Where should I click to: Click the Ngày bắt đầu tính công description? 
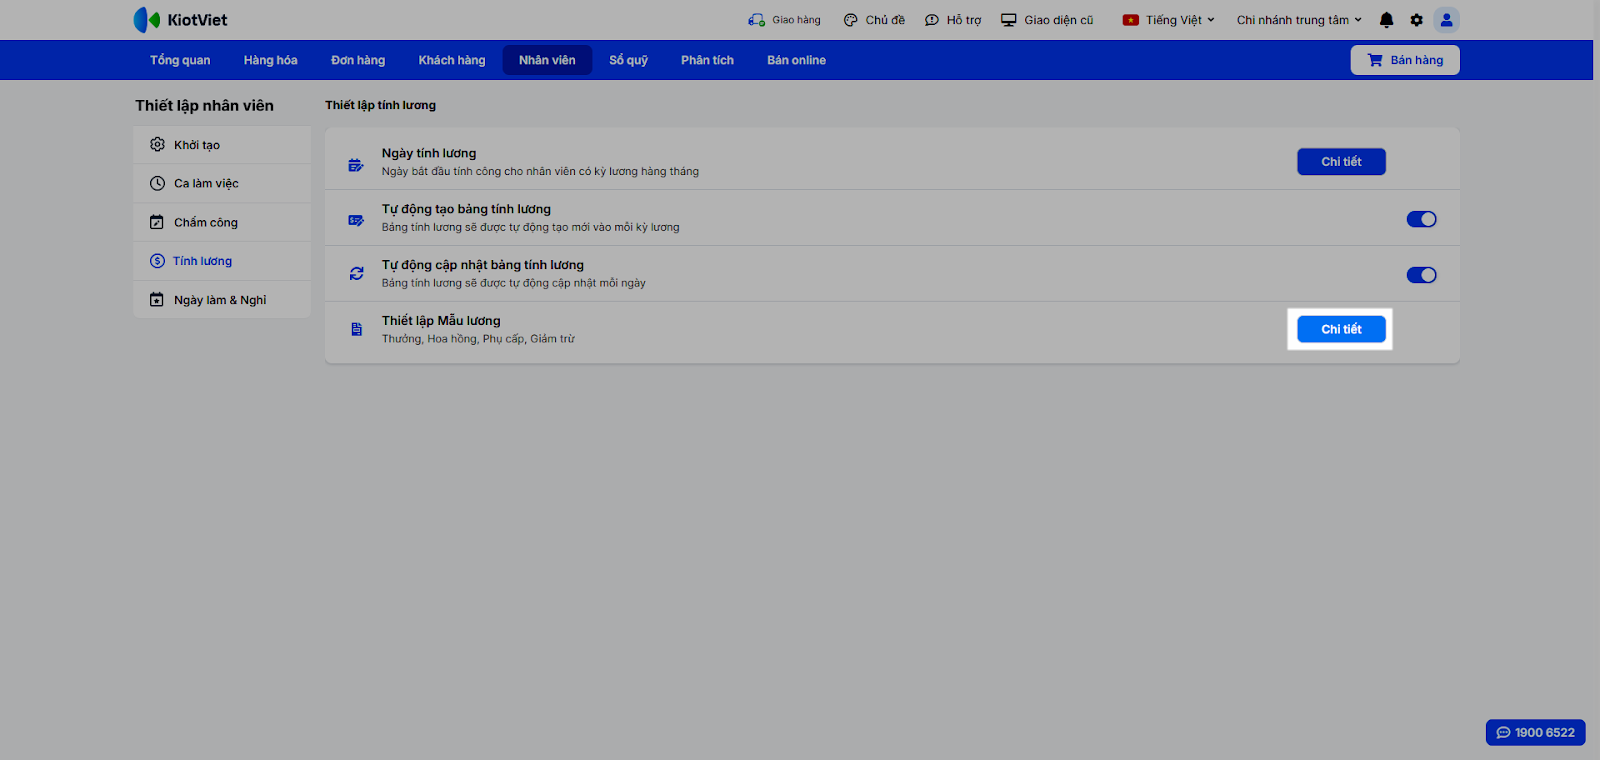540,172
